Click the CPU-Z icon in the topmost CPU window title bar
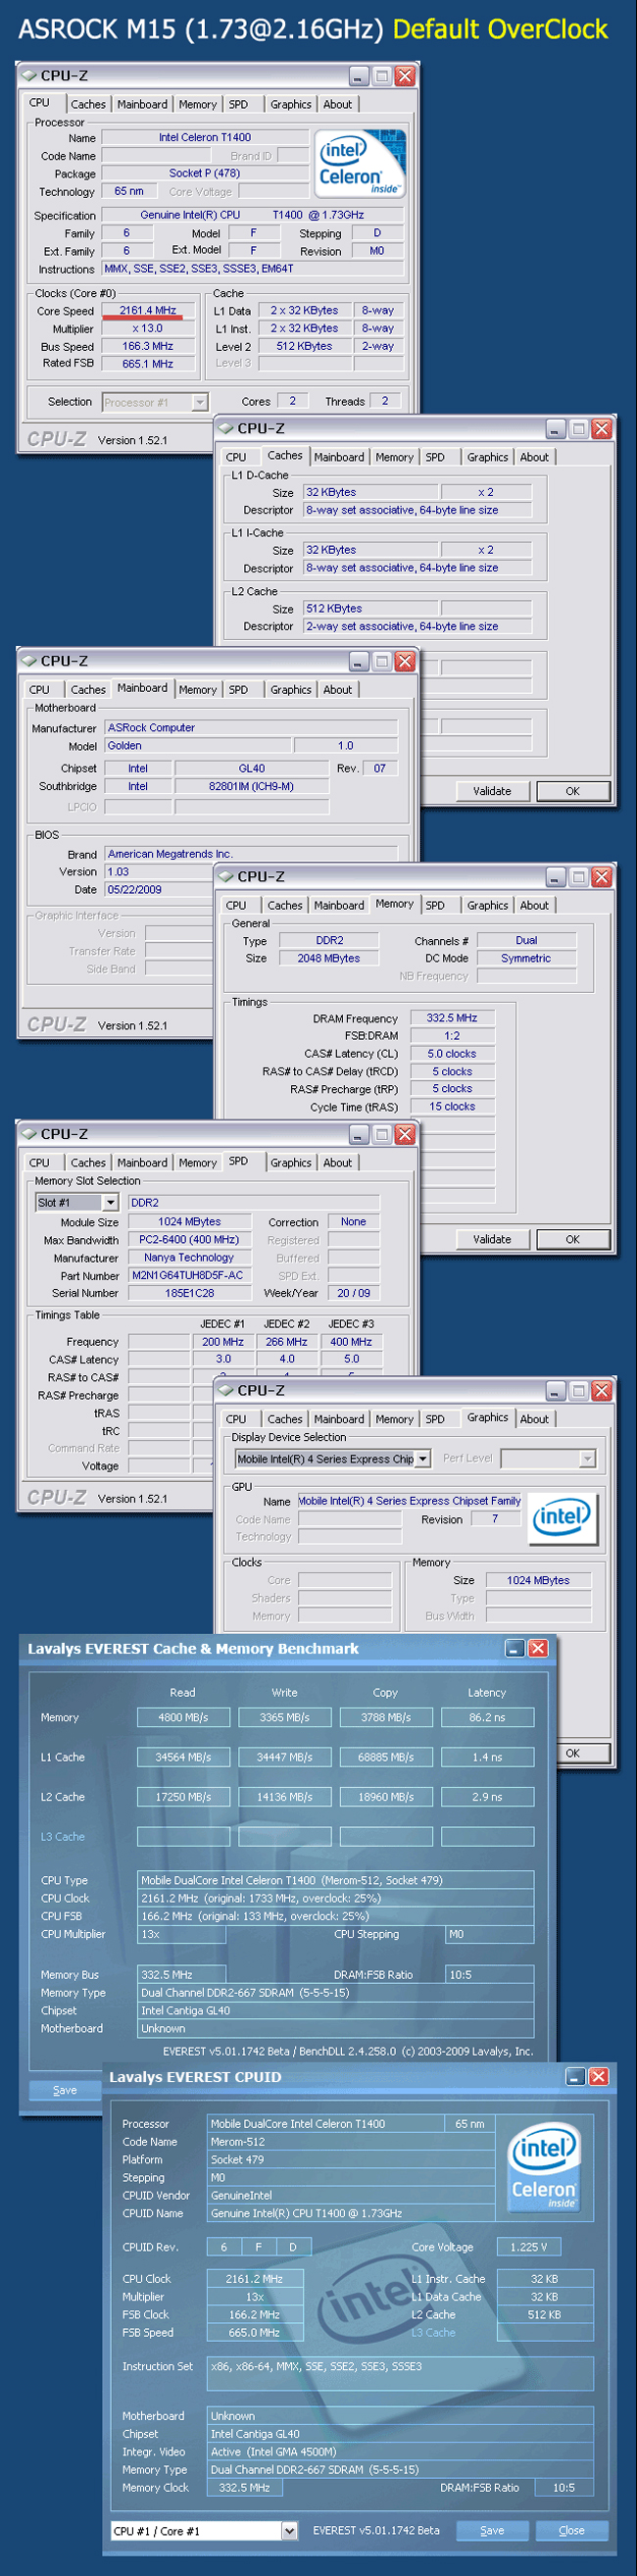637x2576 pixels. (29, 75)
